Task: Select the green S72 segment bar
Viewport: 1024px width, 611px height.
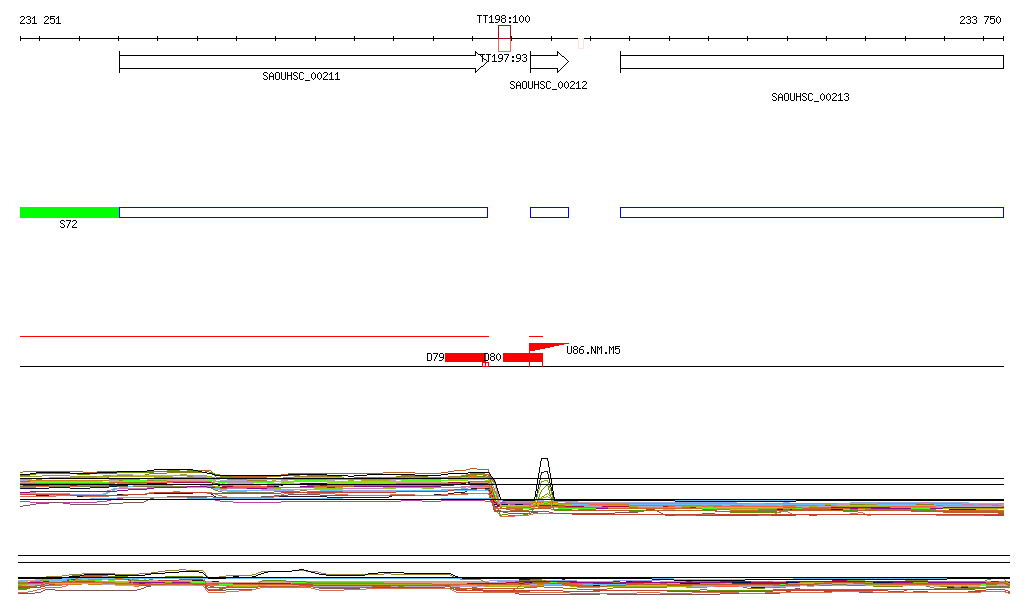Action: coord(70,212)
